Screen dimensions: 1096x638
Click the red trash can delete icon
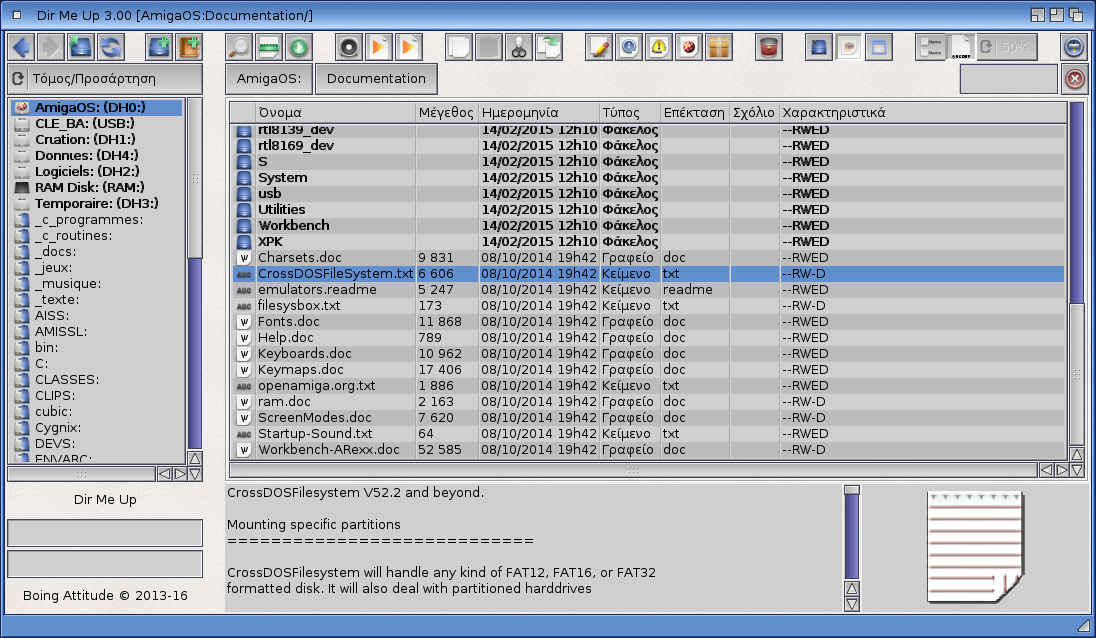(768, 47)
